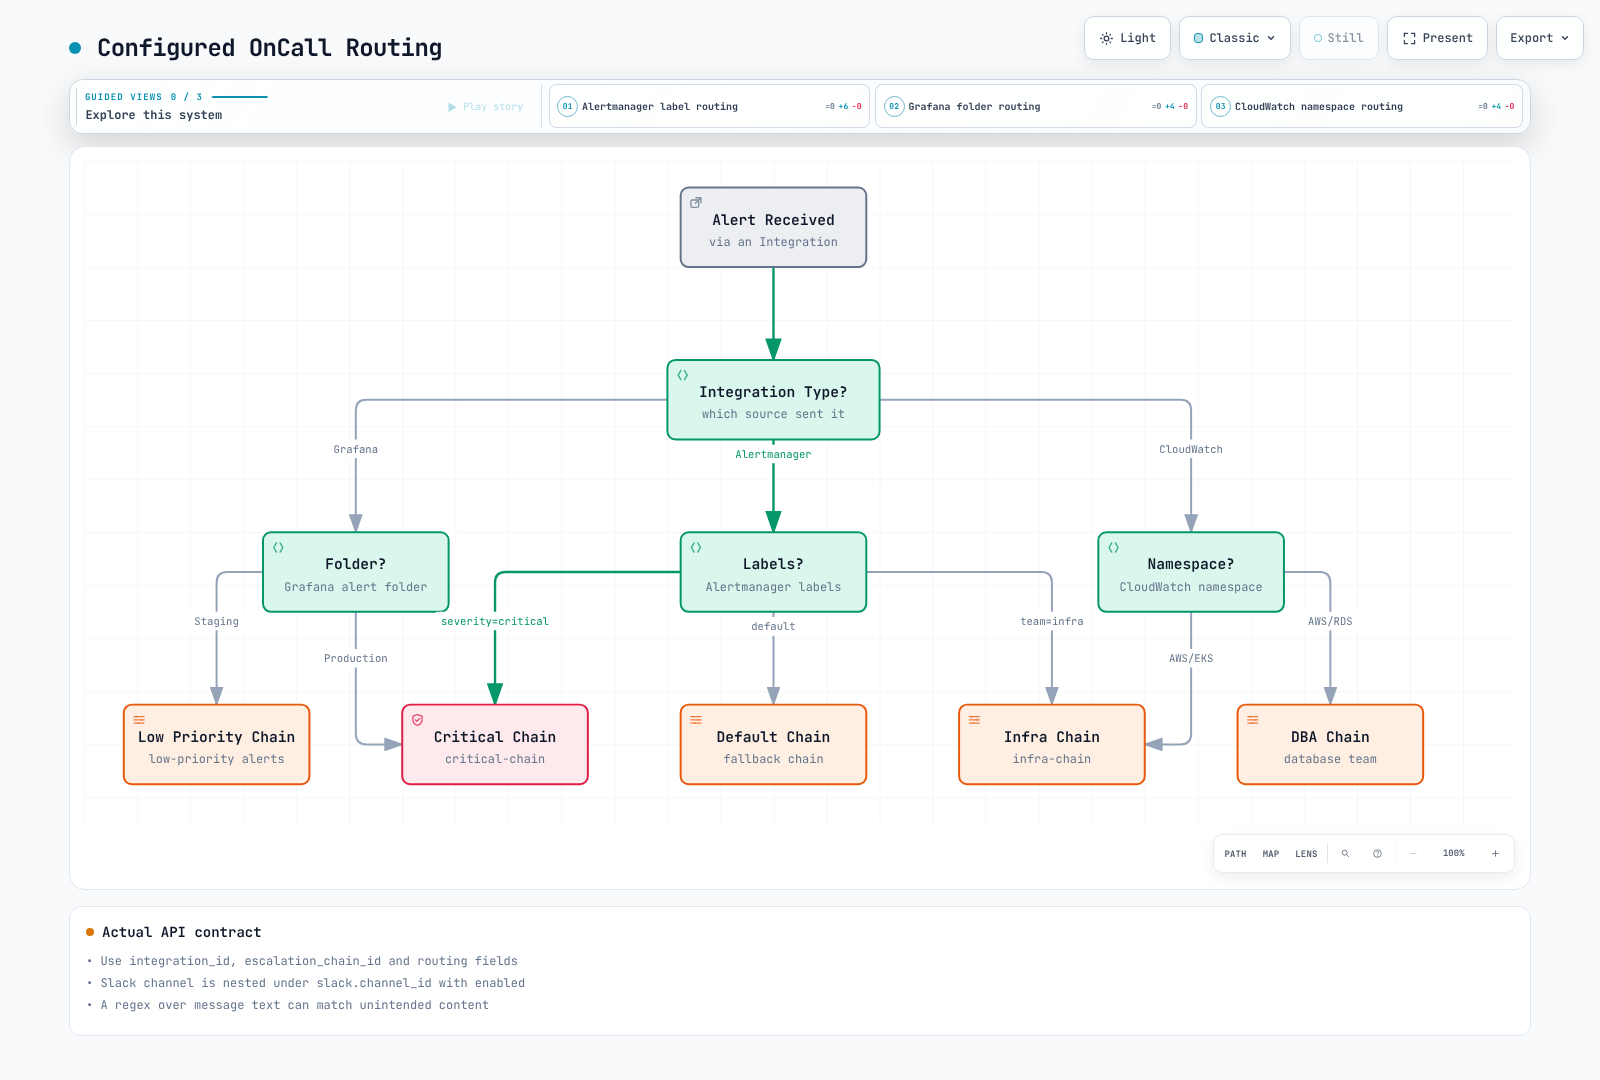
Task: Click the shield icon on Critical Chain node
Action: point(418,720)
